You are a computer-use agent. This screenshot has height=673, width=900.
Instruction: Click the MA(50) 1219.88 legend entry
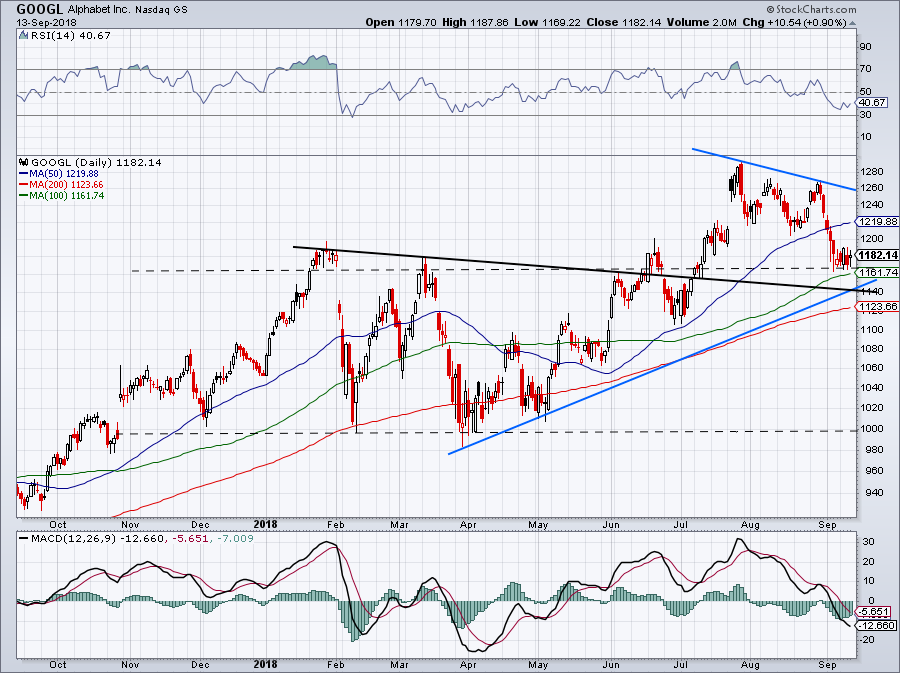coord(63,173)
